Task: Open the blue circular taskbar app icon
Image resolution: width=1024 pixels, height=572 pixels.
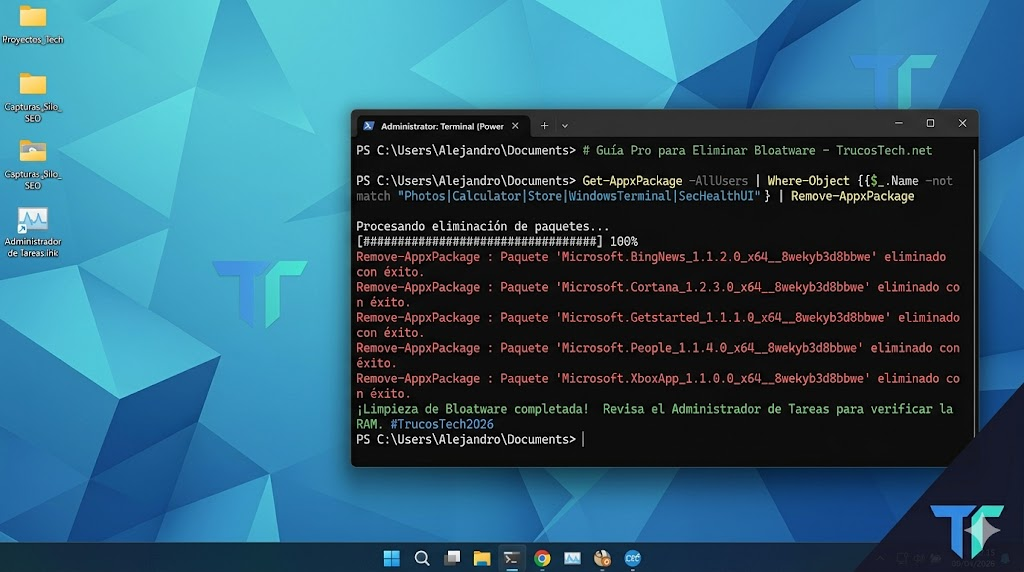Action: (x=632, y=558)
